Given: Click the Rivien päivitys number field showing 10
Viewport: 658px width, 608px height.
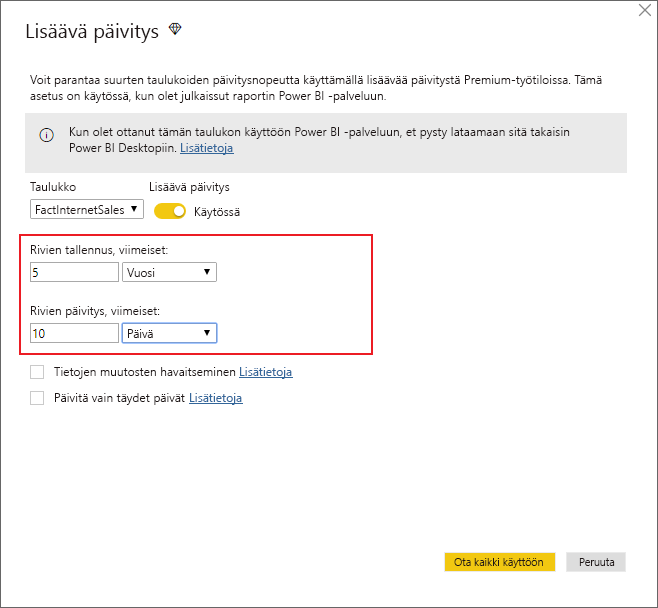Looking at the screenshot, I should click(74, 333).
